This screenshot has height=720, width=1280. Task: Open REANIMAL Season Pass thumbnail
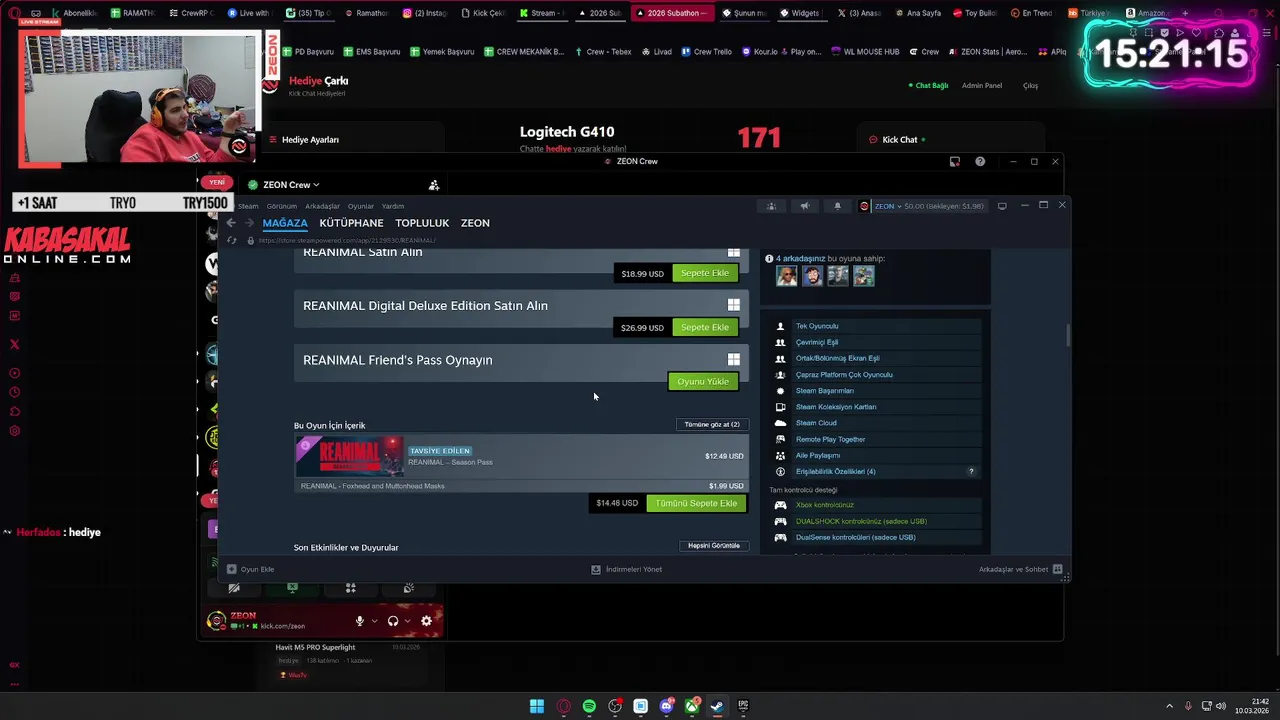pos(349,456)
